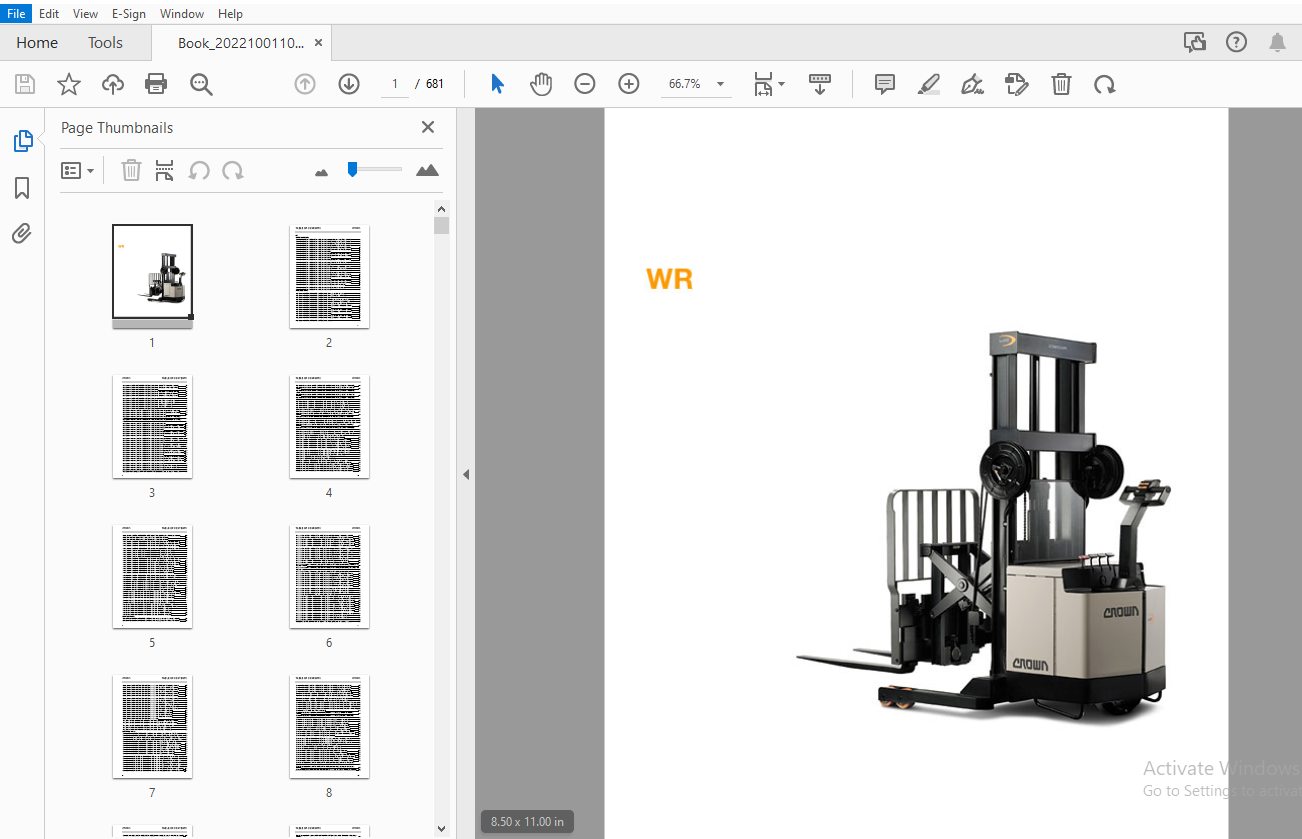Add the file to starred with the star icon

(69, 84)
